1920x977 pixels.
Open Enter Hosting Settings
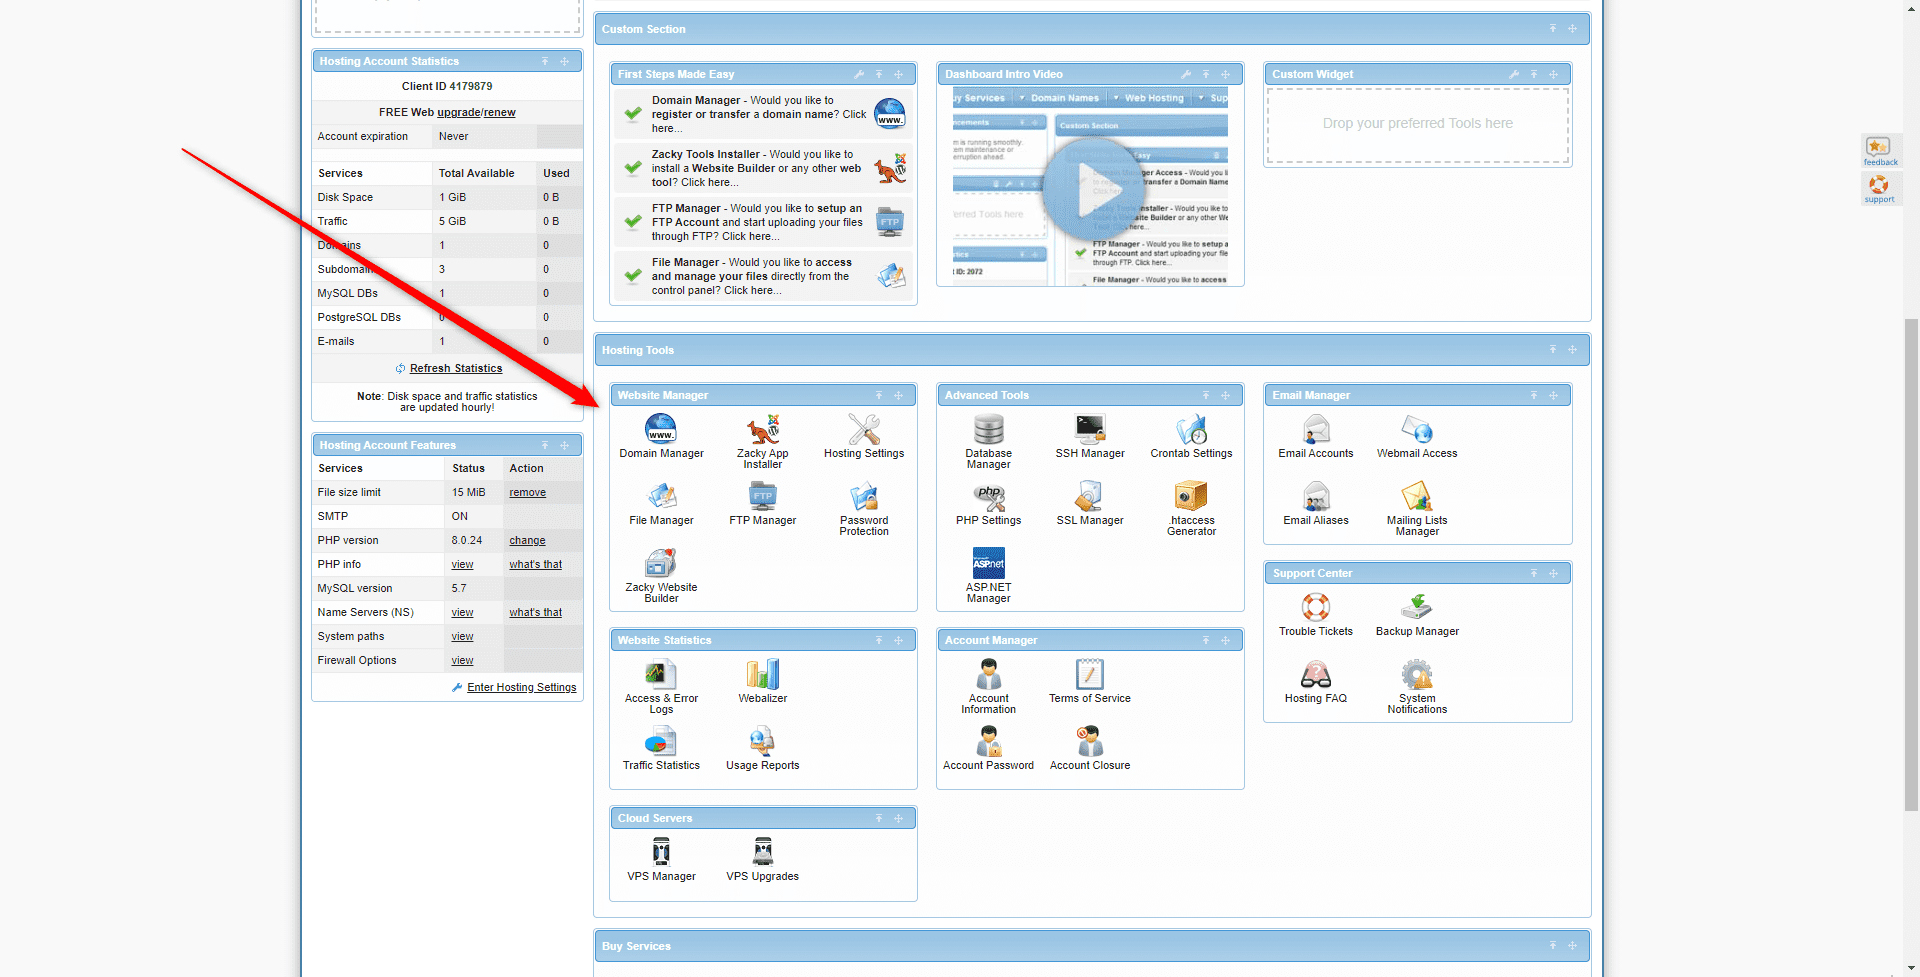(x=521, y=687)
